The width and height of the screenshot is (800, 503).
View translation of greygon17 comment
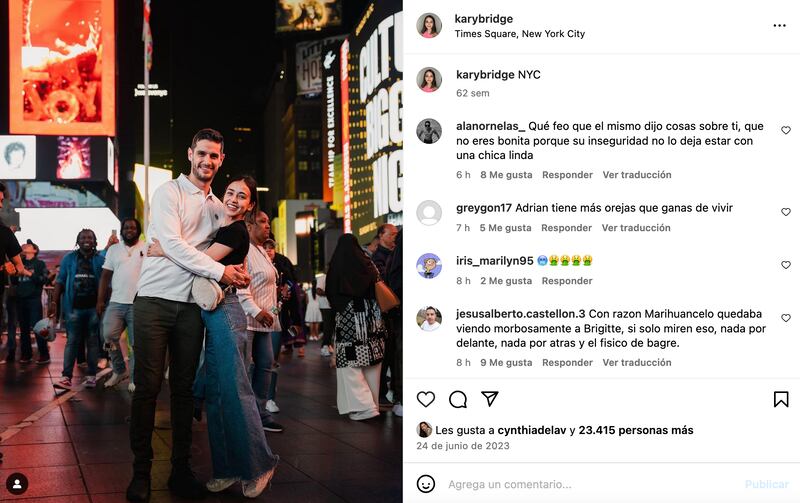tap(636, 228)
